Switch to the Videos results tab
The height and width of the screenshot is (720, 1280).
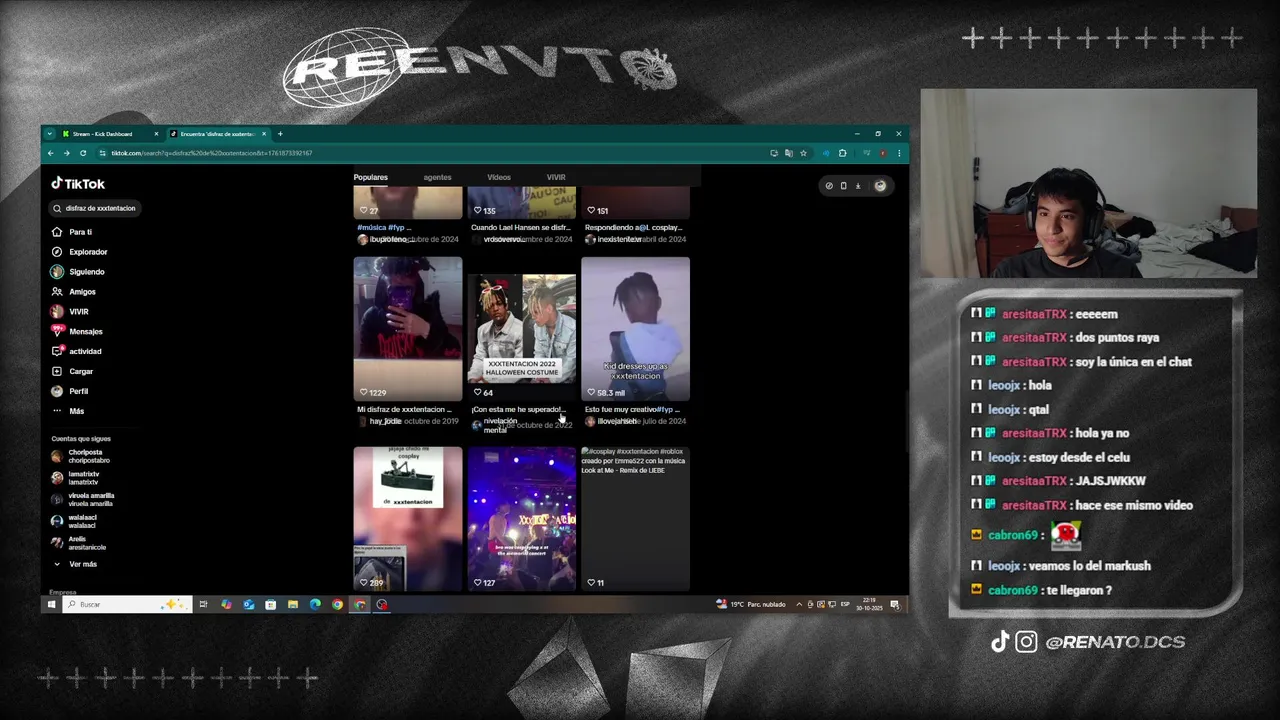point(499,177)
